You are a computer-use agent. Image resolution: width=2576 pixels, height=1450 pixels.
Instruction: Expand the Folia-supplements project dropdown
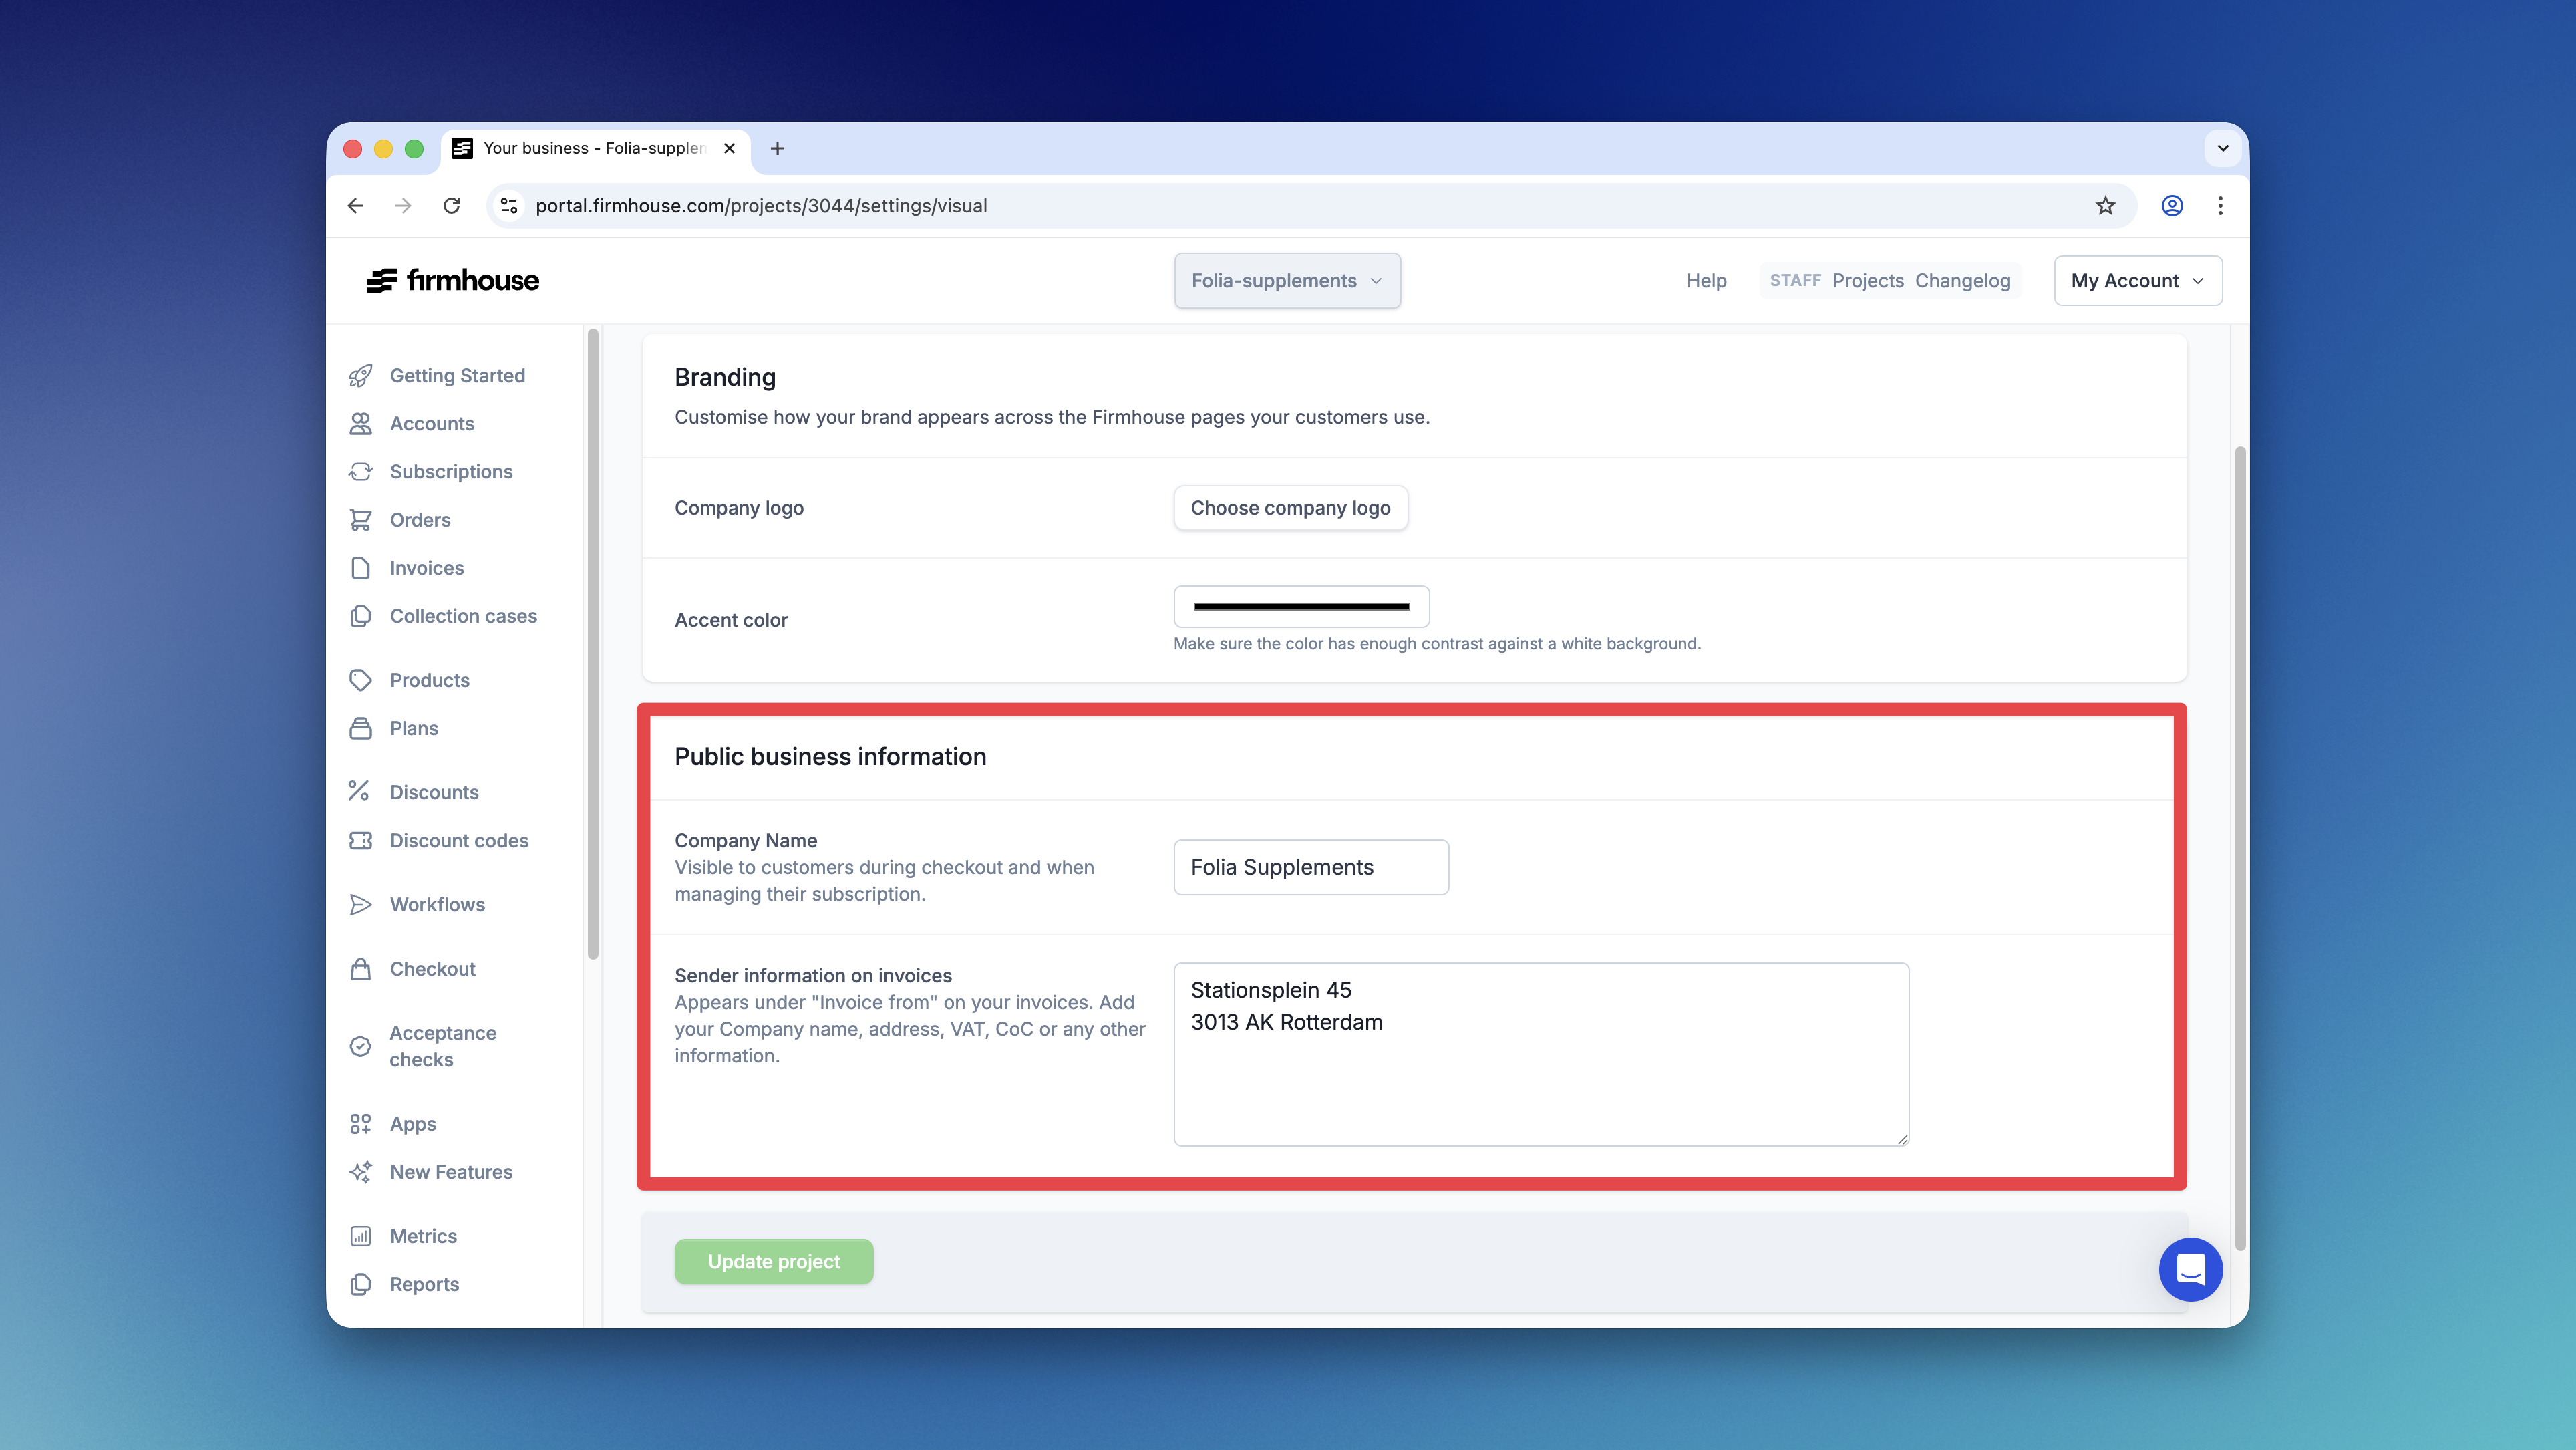point(1287,281)
